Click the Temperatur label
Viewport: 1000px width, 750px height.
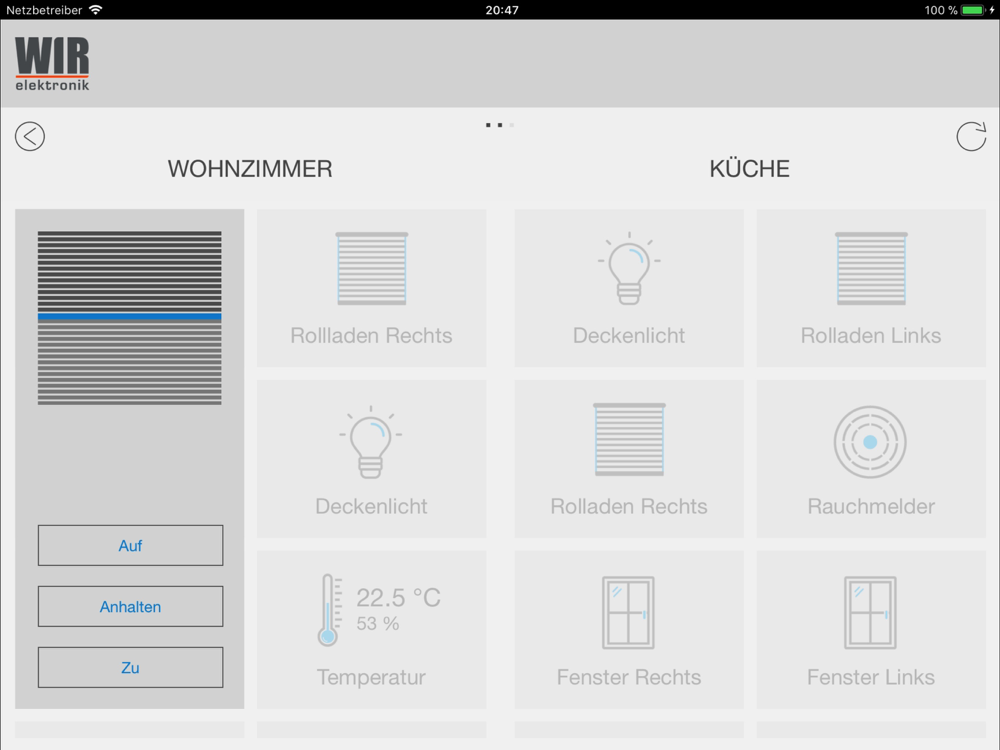[x=371, y=677]
